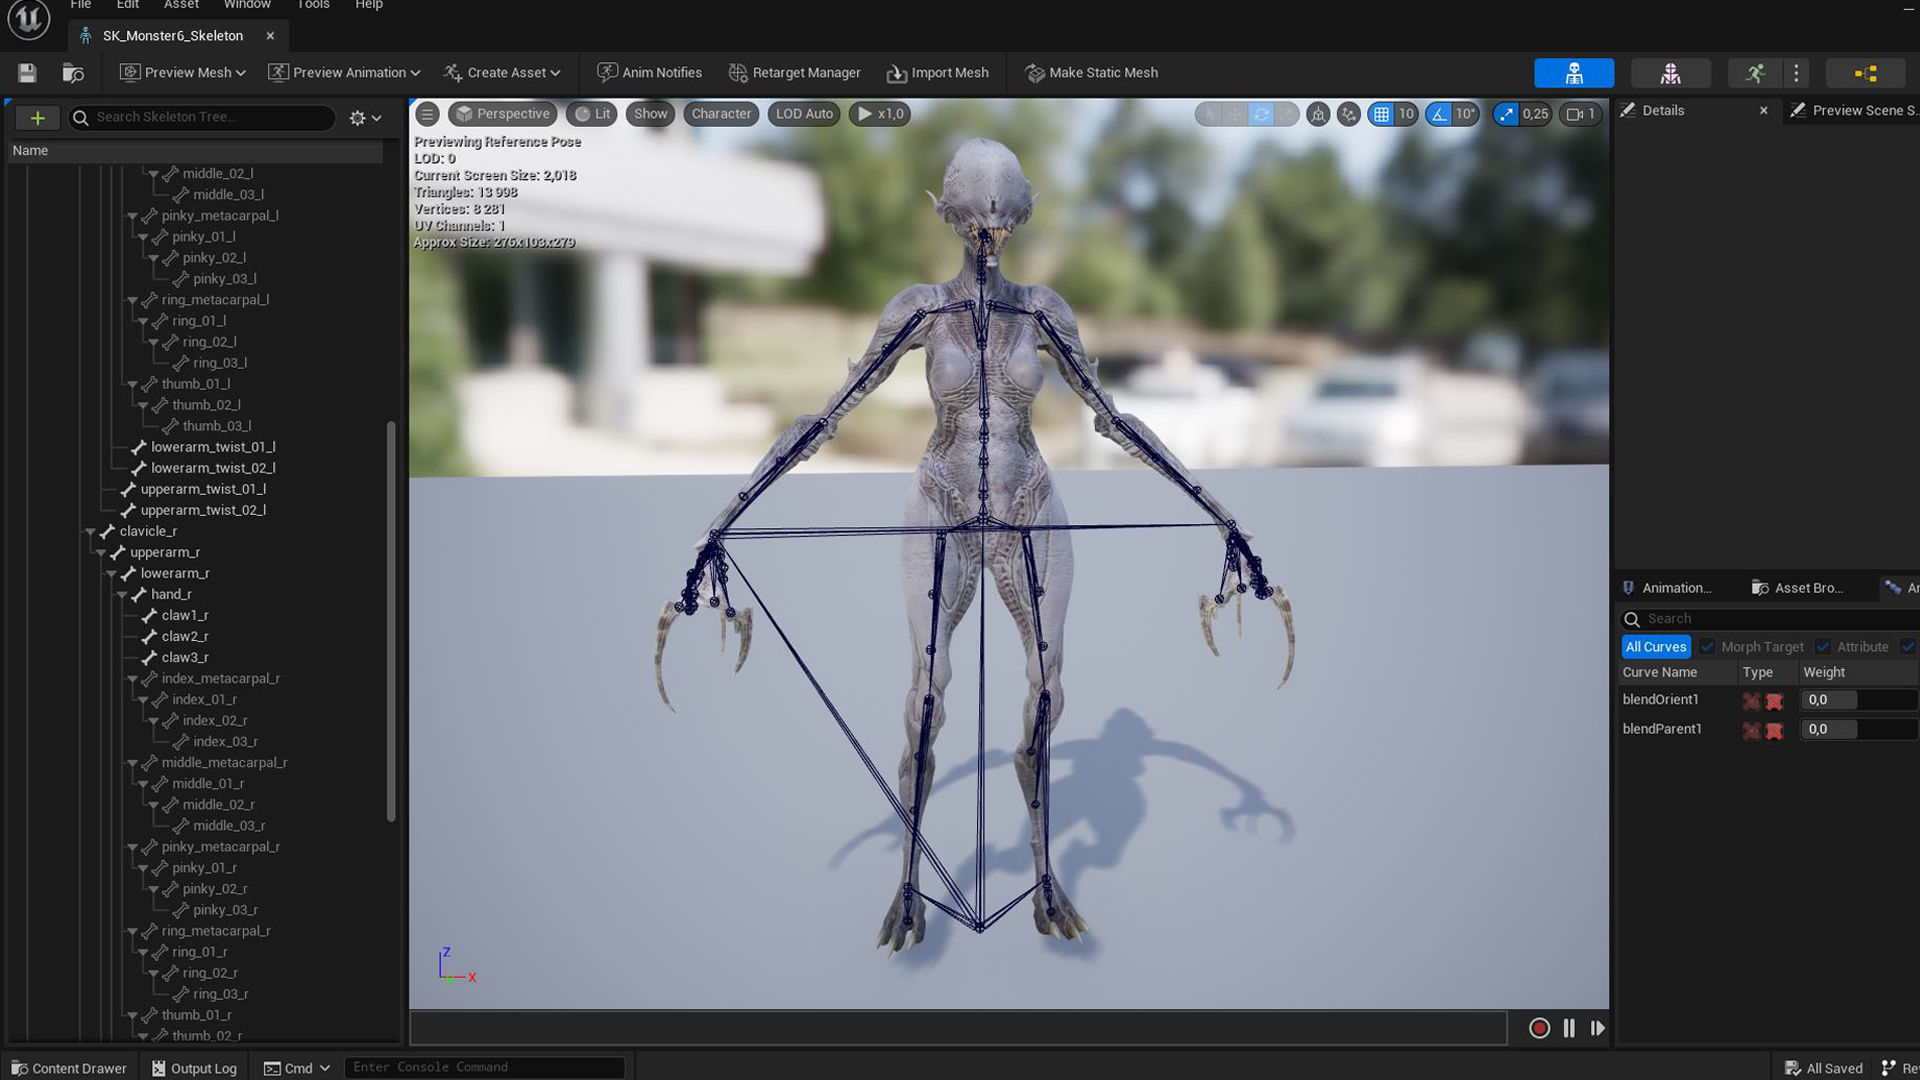This screenshot has width=1920, height=1080.
Task: Toggle rotation angle snapping
Action: (x=1439, y=114)
